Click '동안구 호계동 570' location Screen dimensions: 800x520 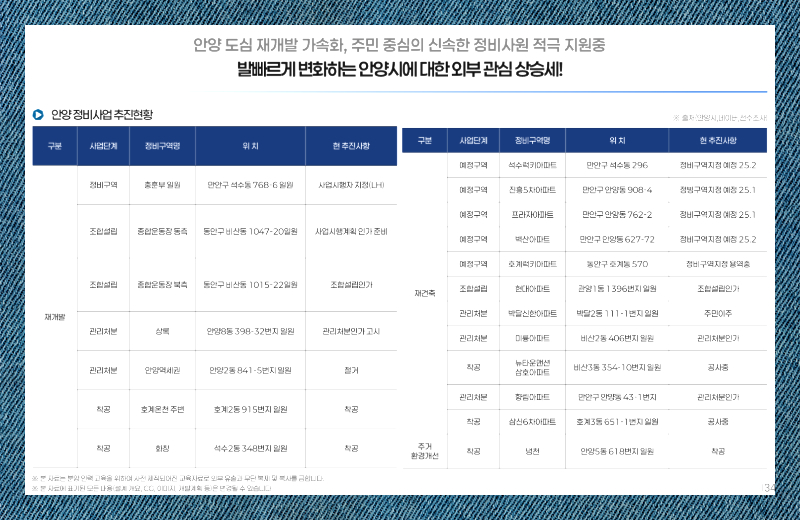617,264
